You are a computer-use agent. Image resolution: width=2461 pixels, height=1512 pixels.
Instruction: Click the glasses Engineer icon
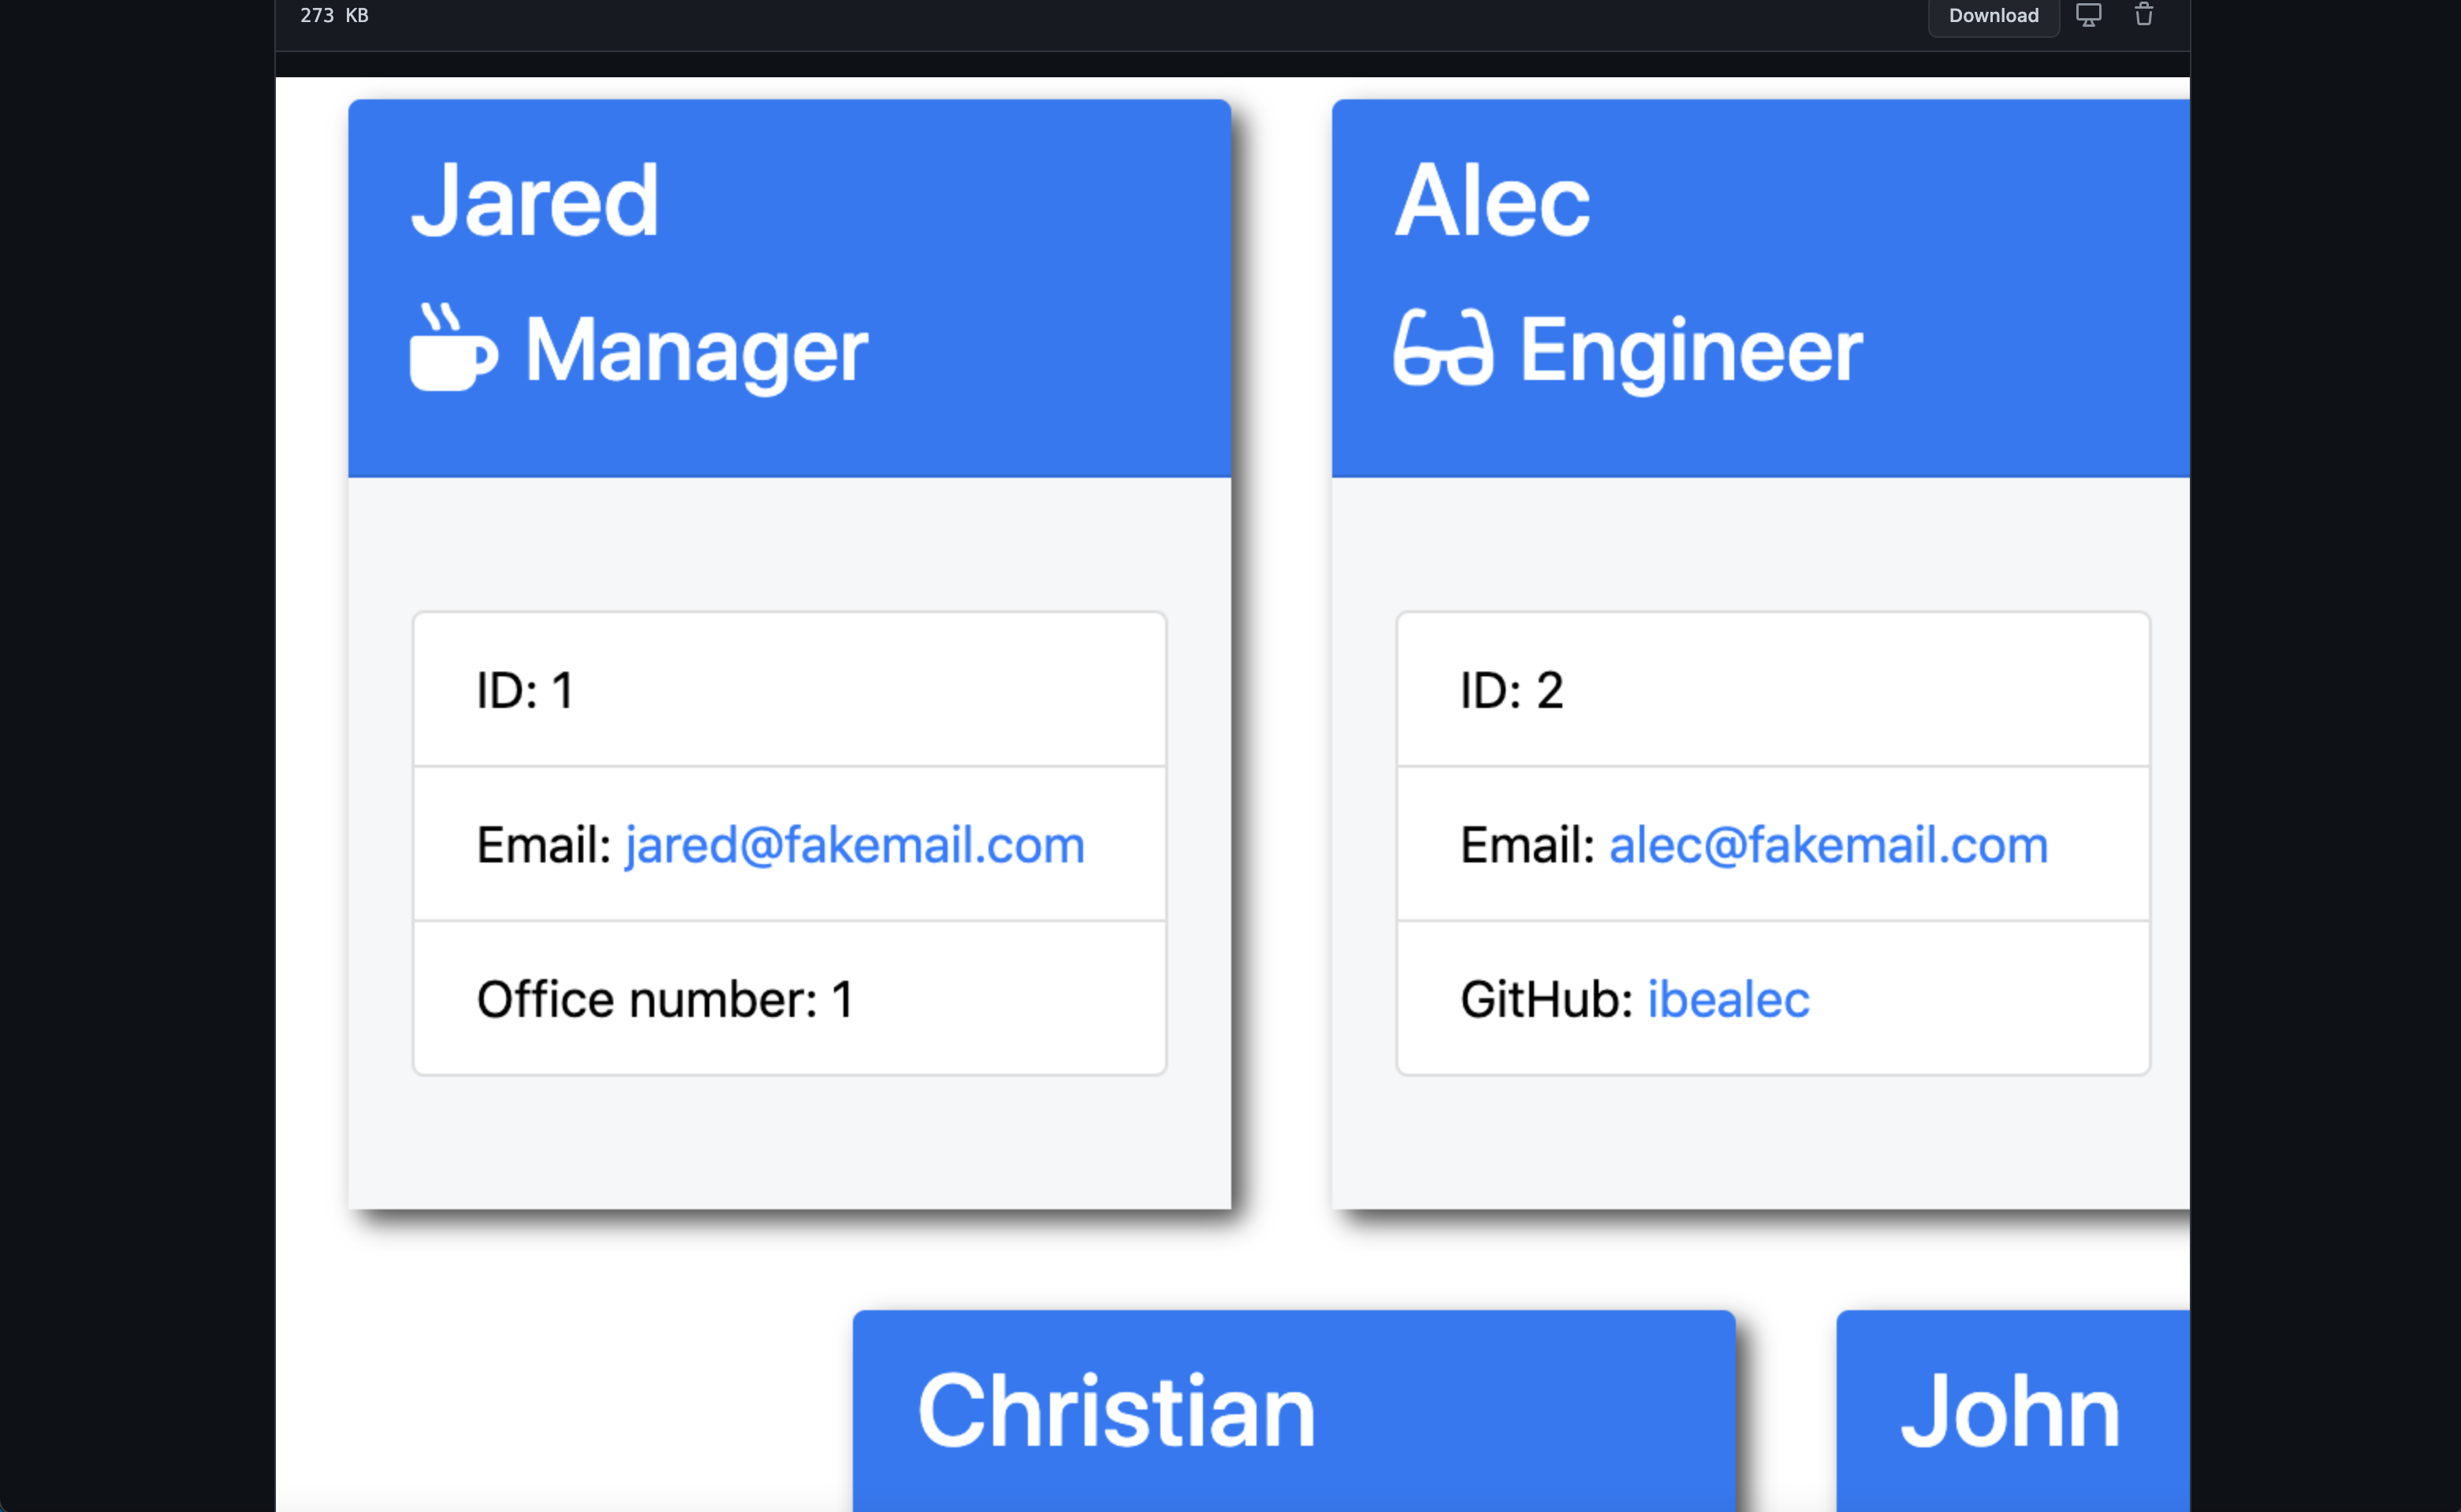(x=1443, y=347)
